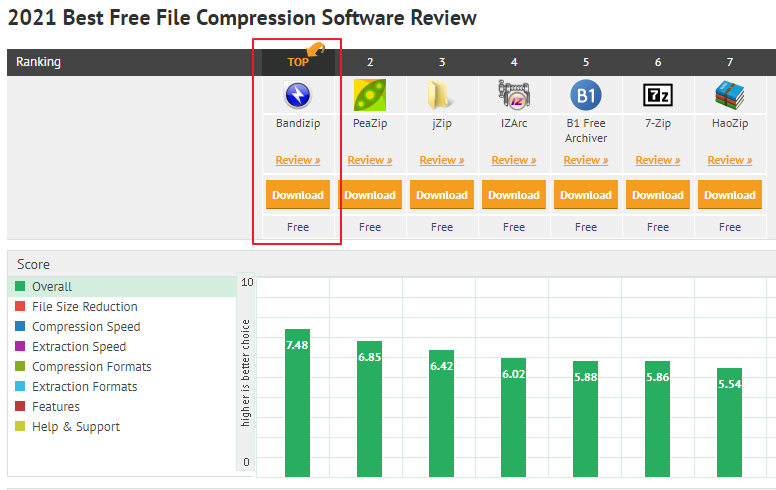Open the PeaZip Review link
The image size is (776, 490).
370,160
